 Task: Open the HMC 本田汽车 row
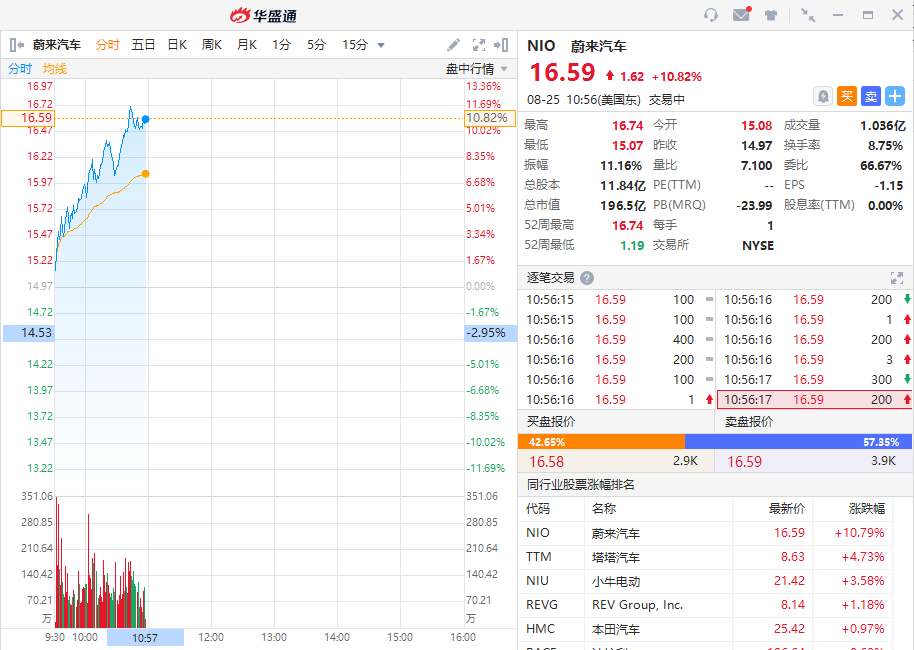pos(705,628)
